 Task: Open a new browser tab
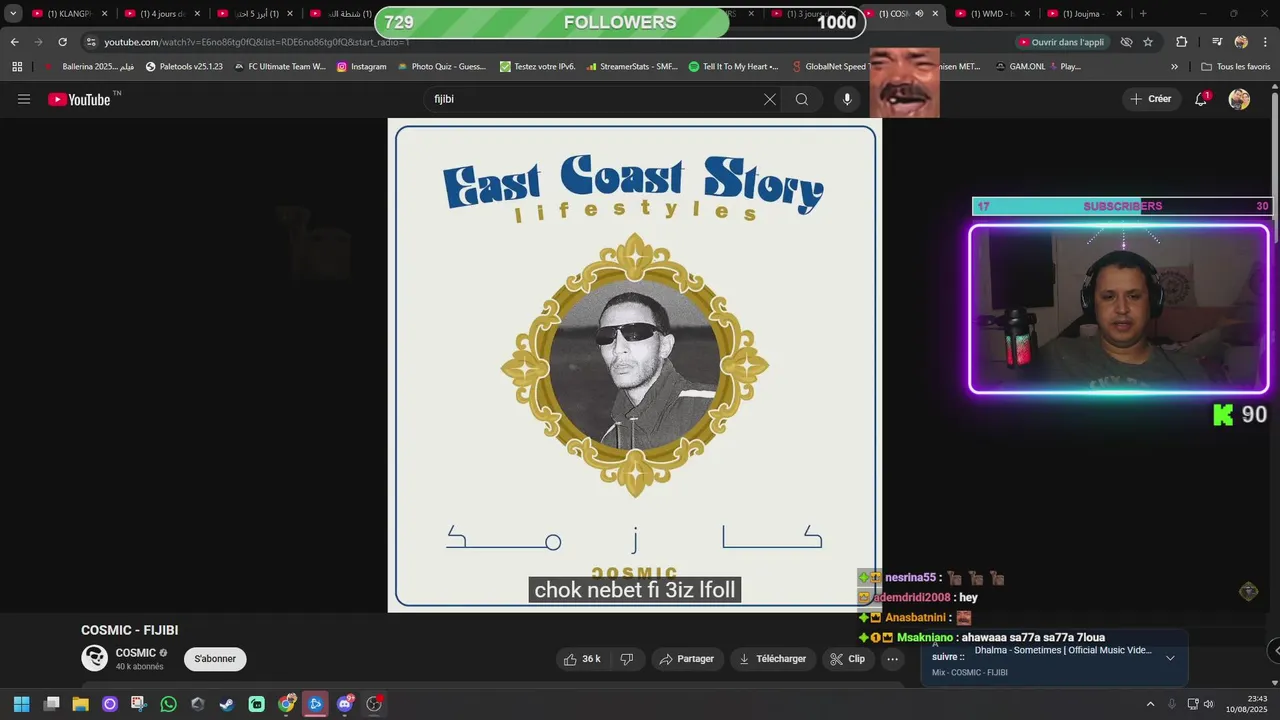coord(1143,14)
